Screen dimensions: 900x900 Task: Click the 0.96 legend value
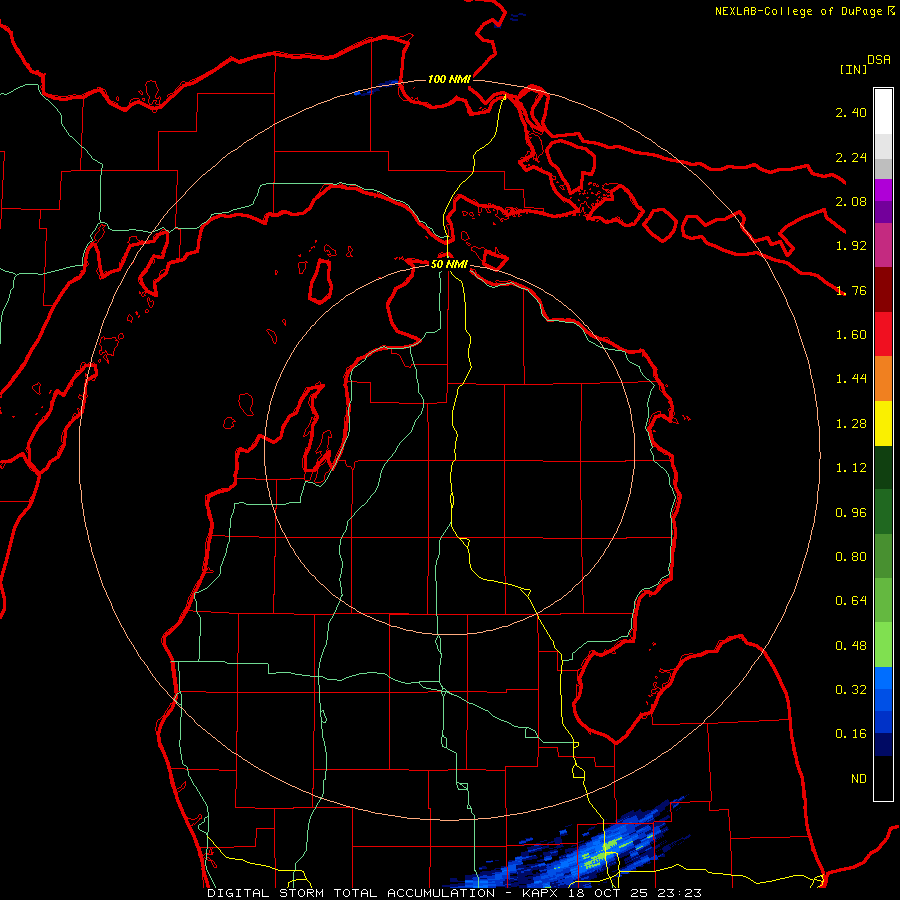click(851, 513)
